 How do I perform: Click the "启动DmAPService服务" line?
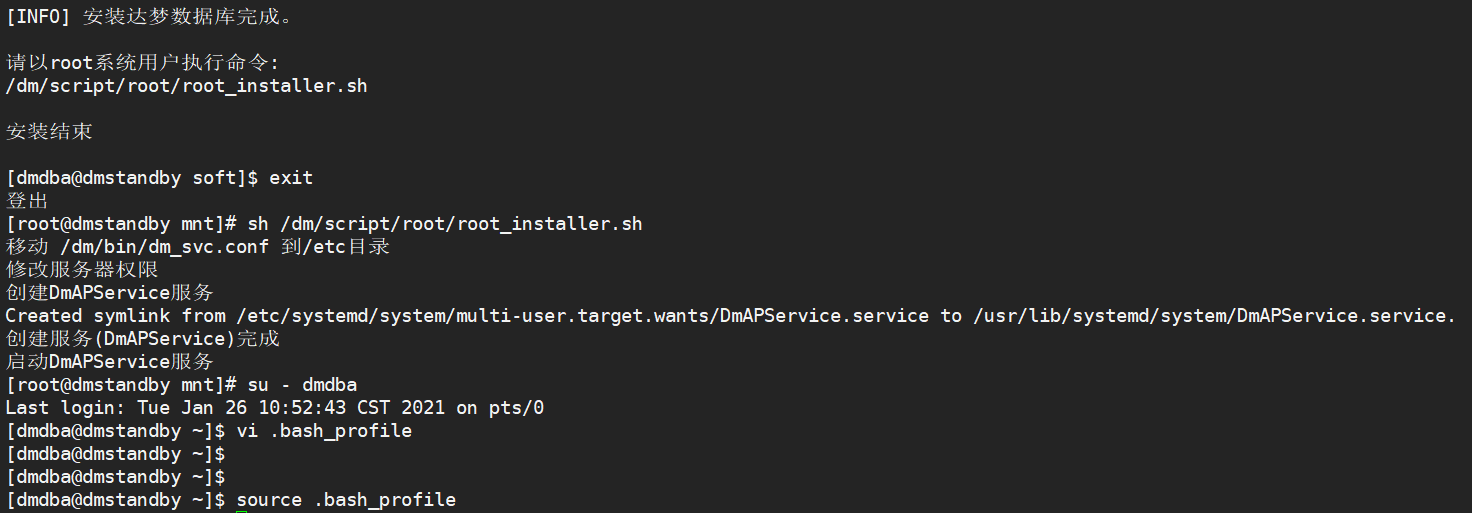[x=110, y=362]
